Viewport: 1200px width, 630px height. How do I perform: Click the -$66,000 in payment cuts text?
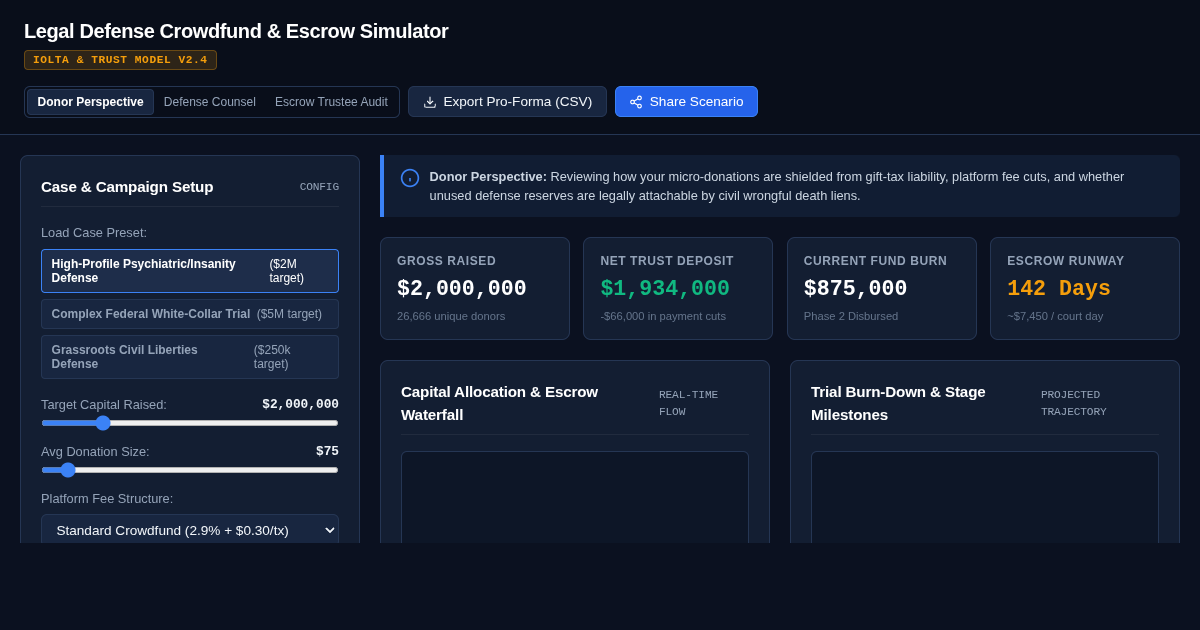[663, 316]
